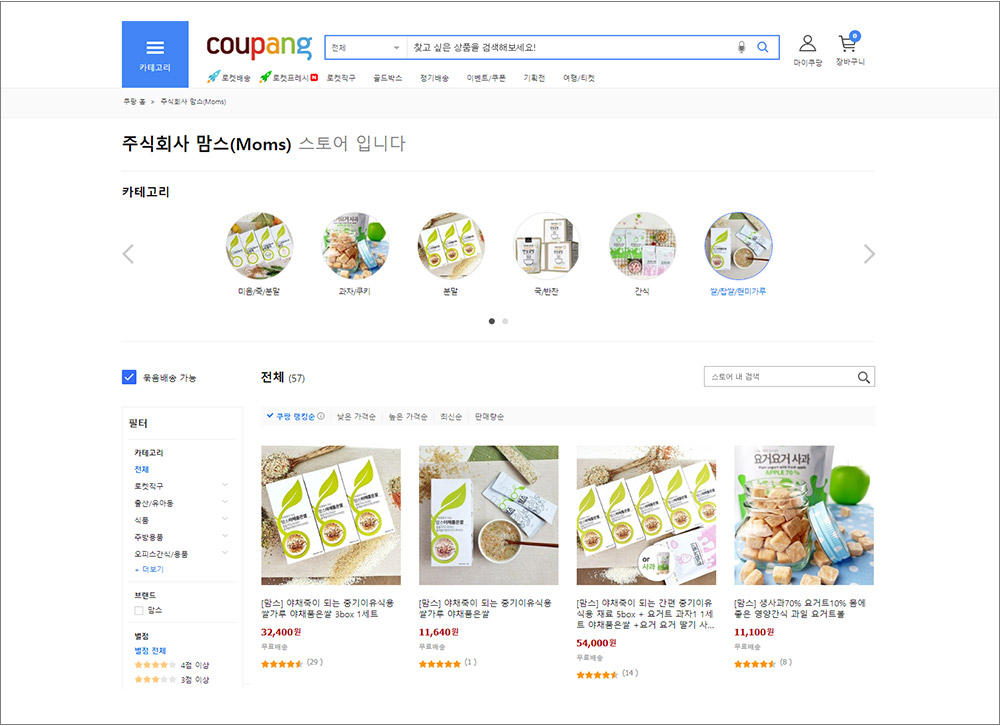Viewport: 1000px width, 726px height.
Task: Click the 더보기 link in category filter
Action: 150,569
